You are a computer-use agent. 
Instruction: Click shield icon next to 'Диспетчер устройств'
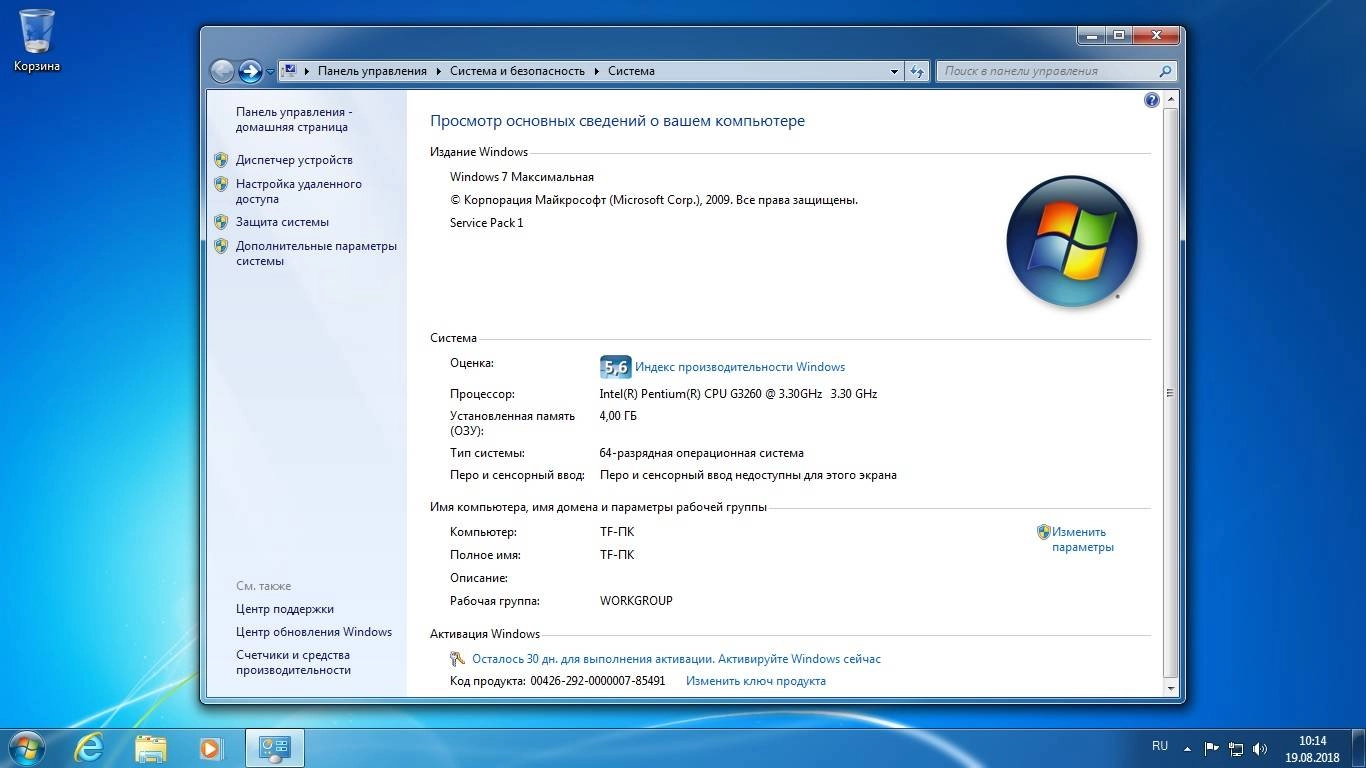[x=221, y=160]
